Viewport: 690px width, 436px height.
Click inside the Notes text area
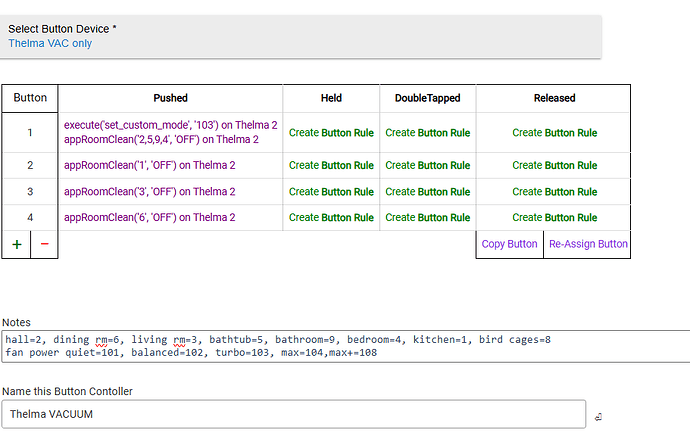pos(345,346)
